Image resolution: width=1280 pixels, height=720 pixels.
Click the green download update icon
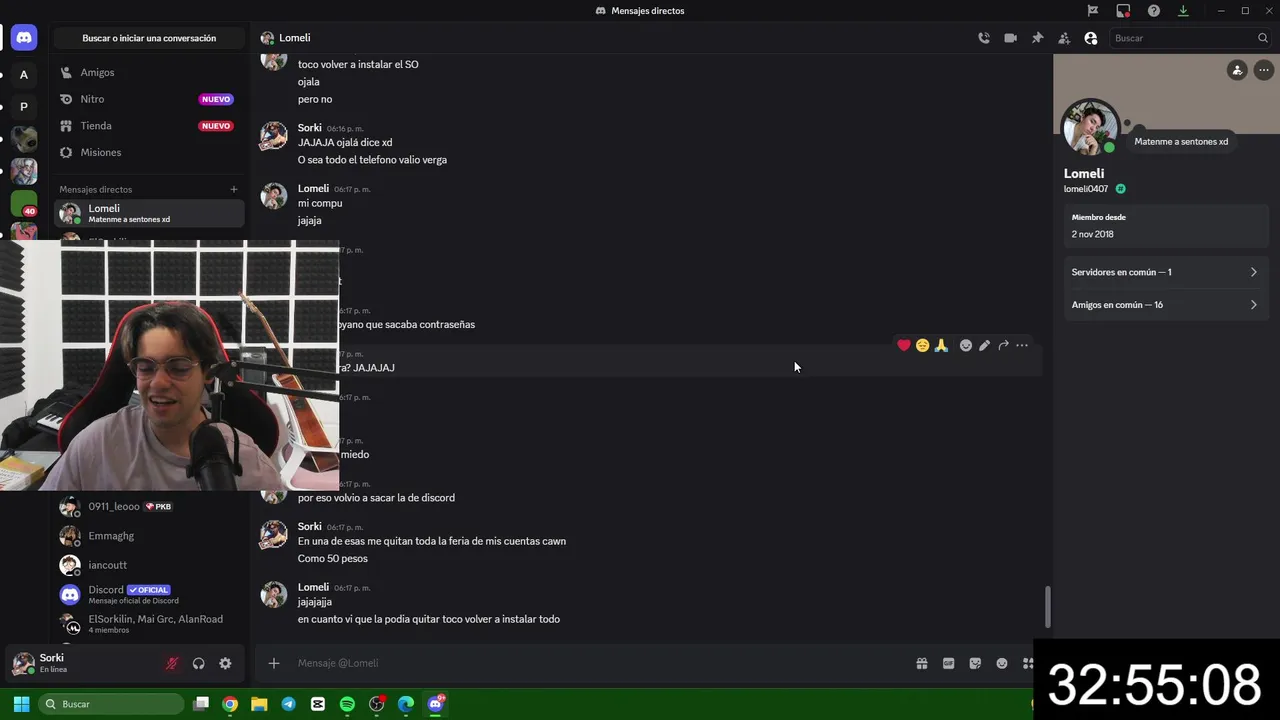click(x=1183, y=11)
